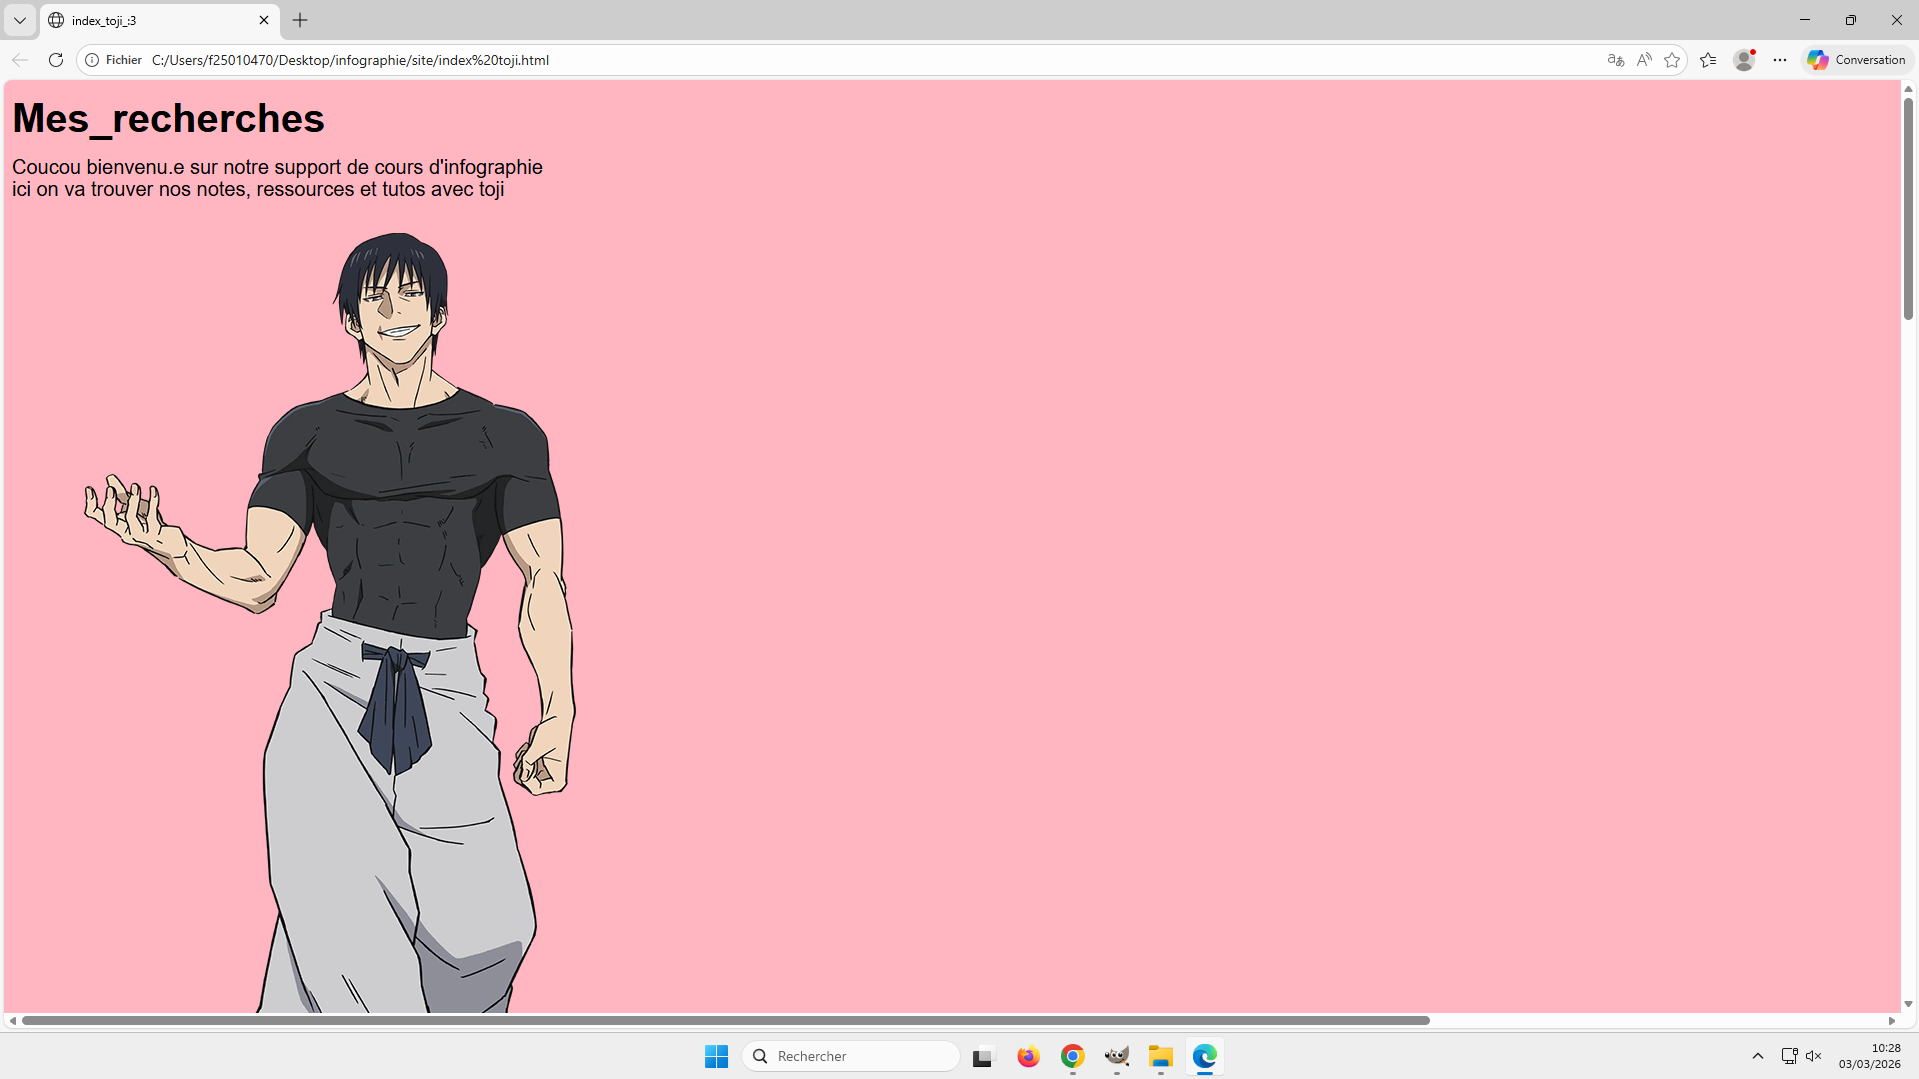The image size is (1919, 1079).
Task: Open the clock and date 03/03/2026
Action: [x=1869, y=1056]
